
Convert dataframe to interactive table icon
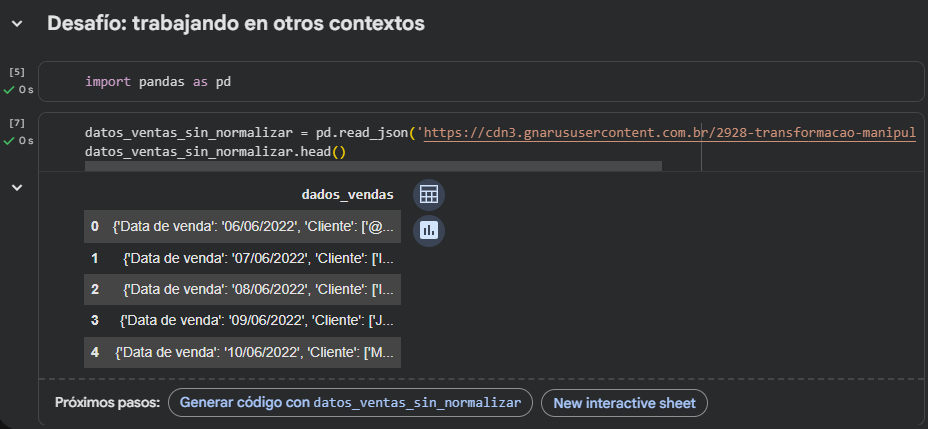click(428, 194)
